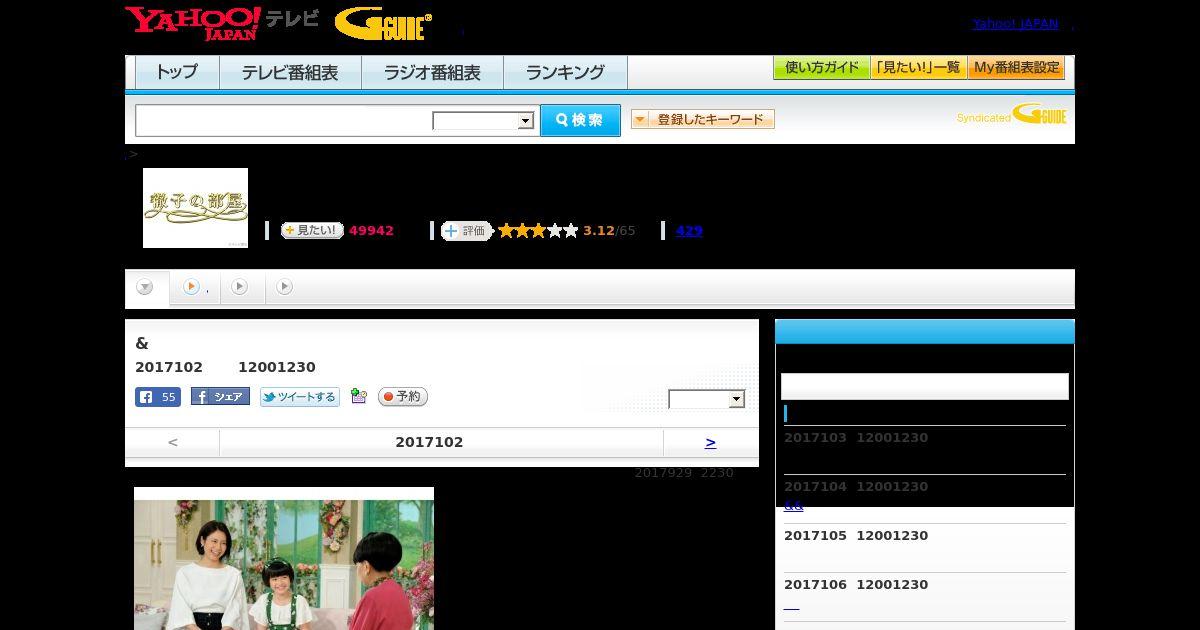Click the add-to-calendar icon

coord(359,397)
